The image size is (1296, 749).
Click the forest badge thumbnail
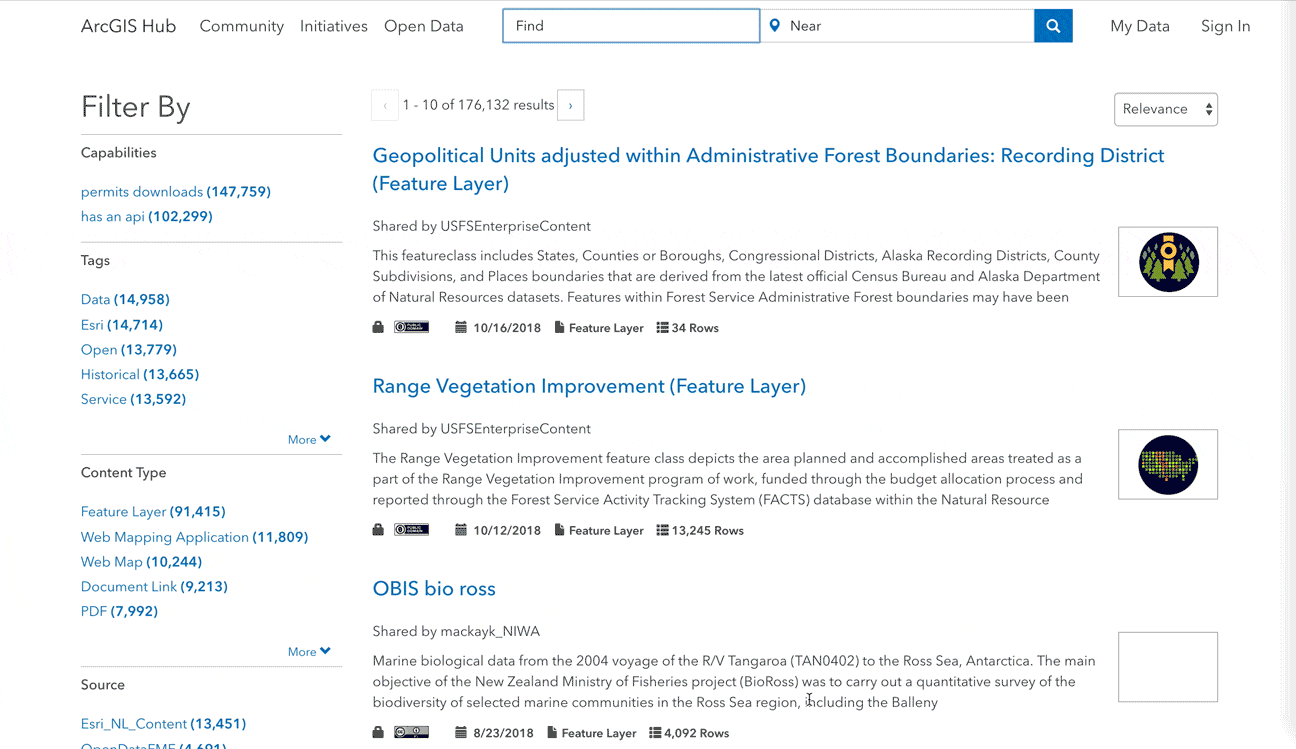(x=1167, y=261)
